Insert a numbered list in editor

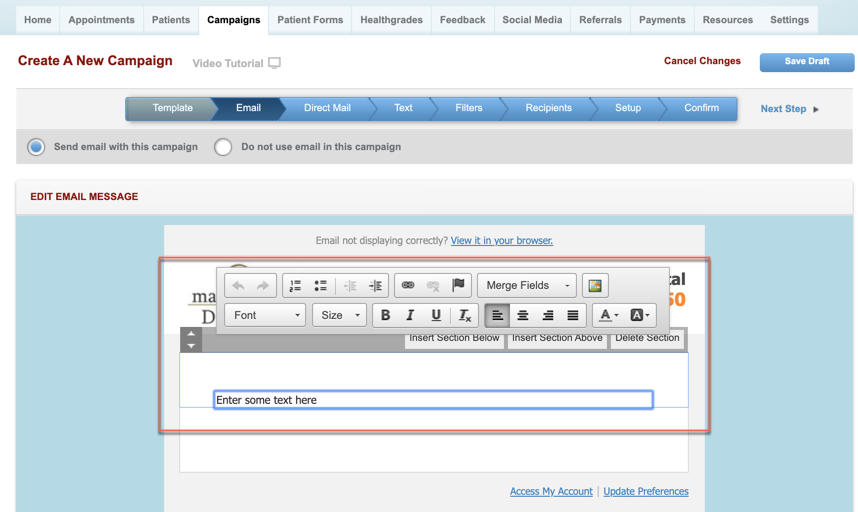pyautogui.click(x=295, y=286)
